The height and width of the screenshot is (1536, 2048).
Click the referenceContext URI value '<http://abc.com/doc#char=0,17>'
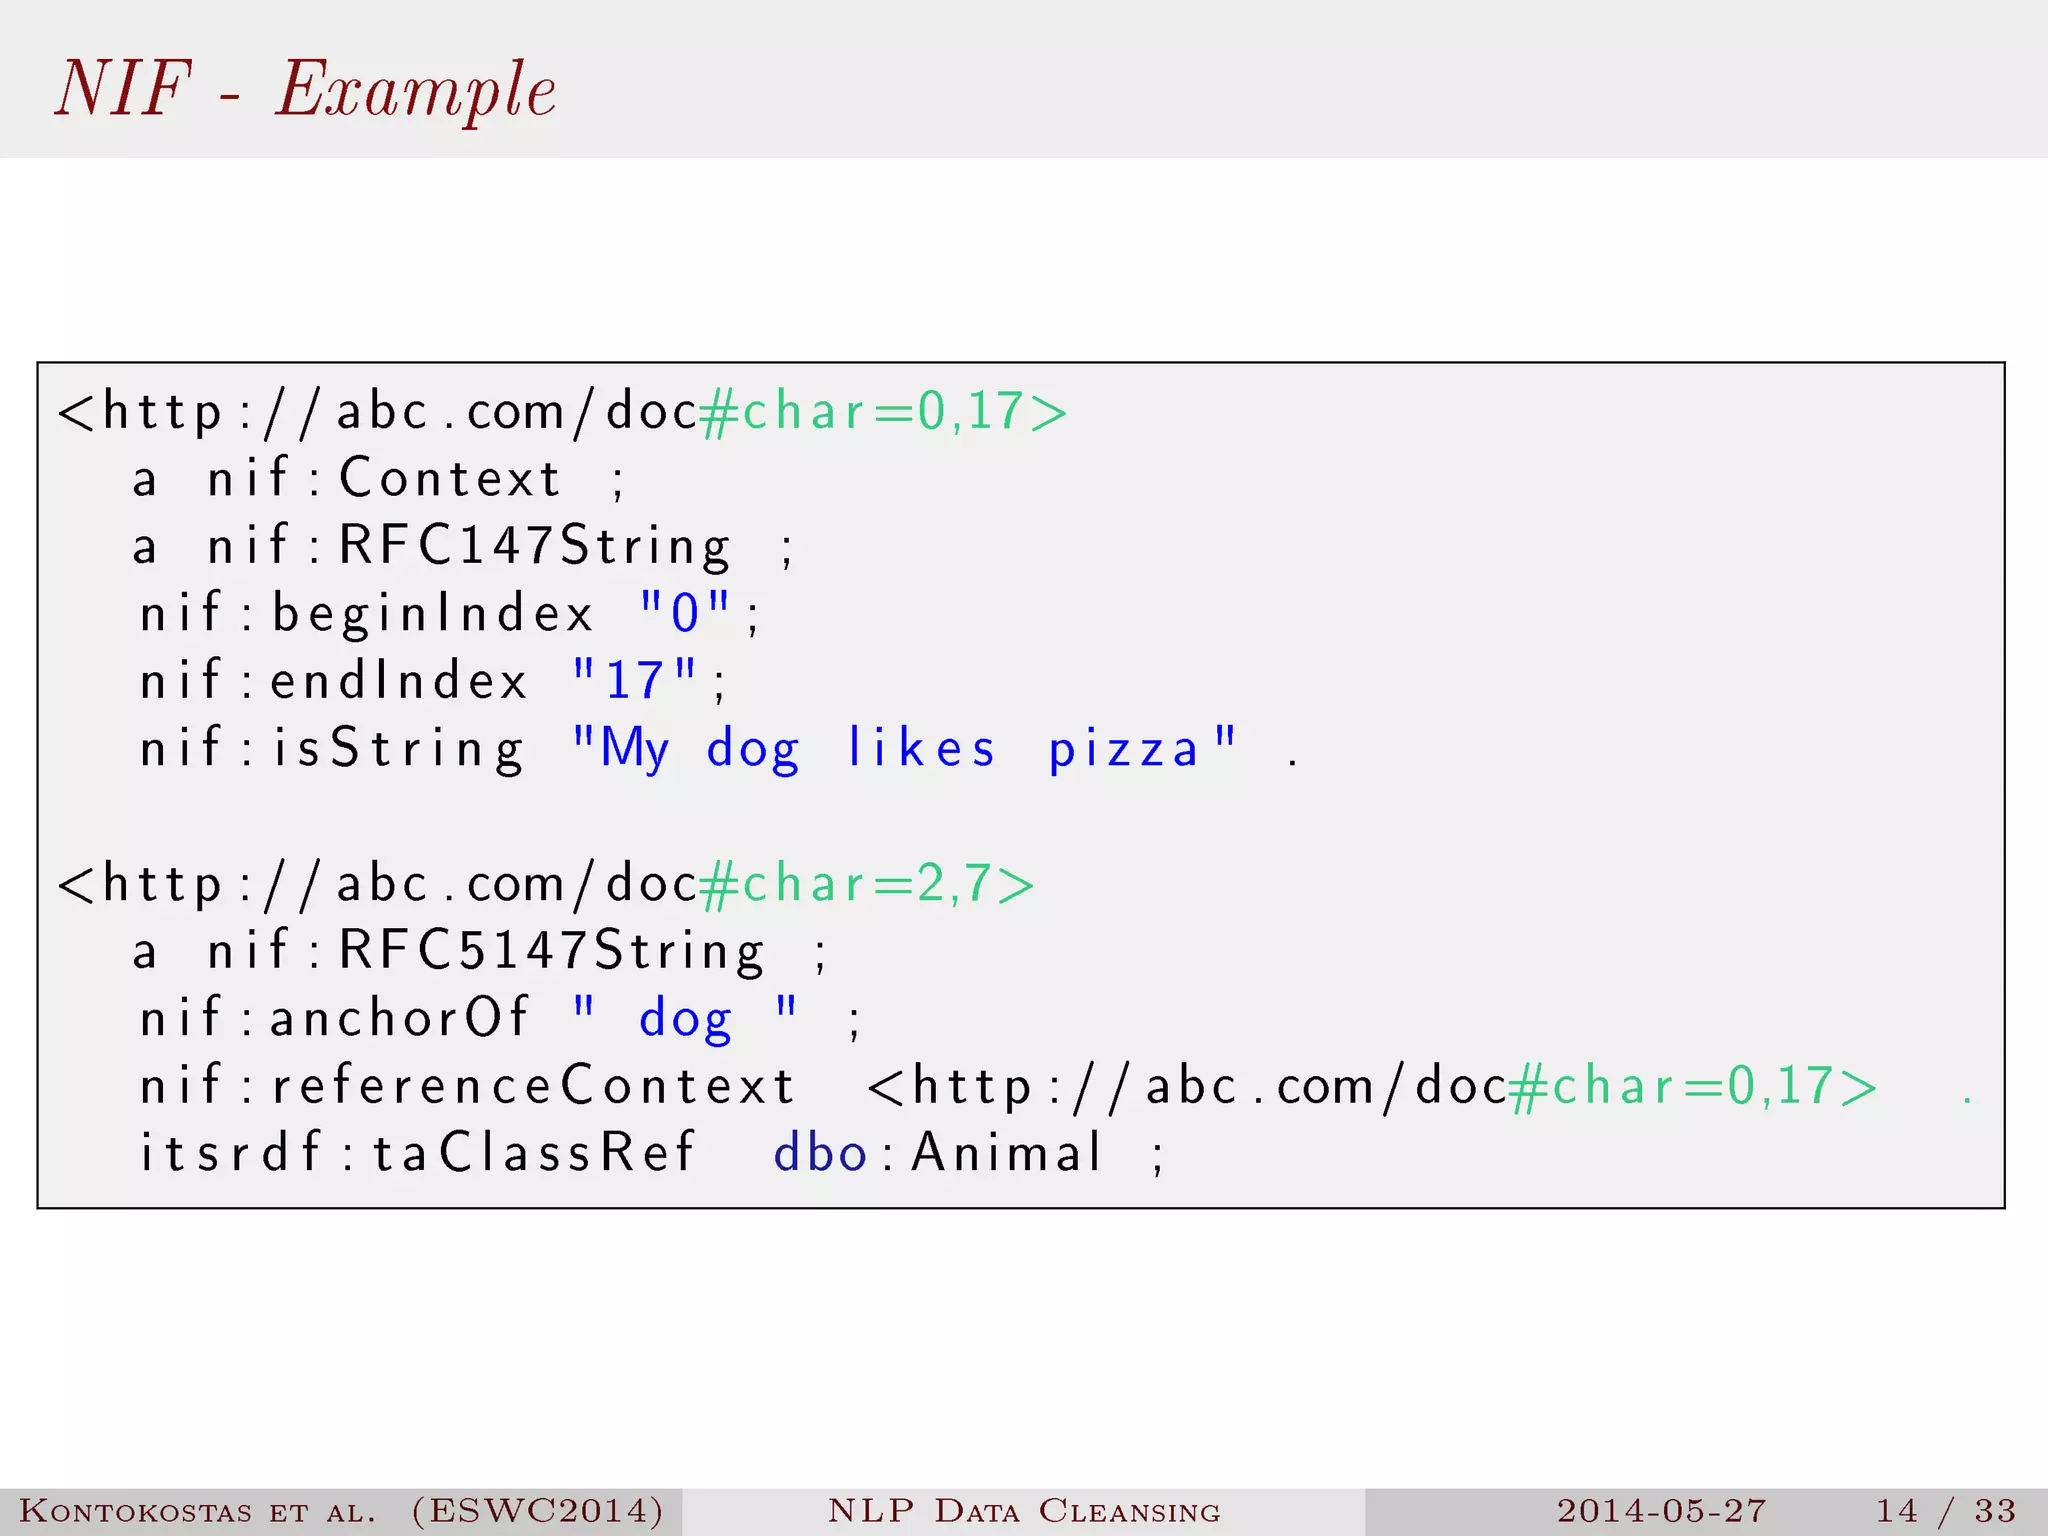tap(1372, 1086)
